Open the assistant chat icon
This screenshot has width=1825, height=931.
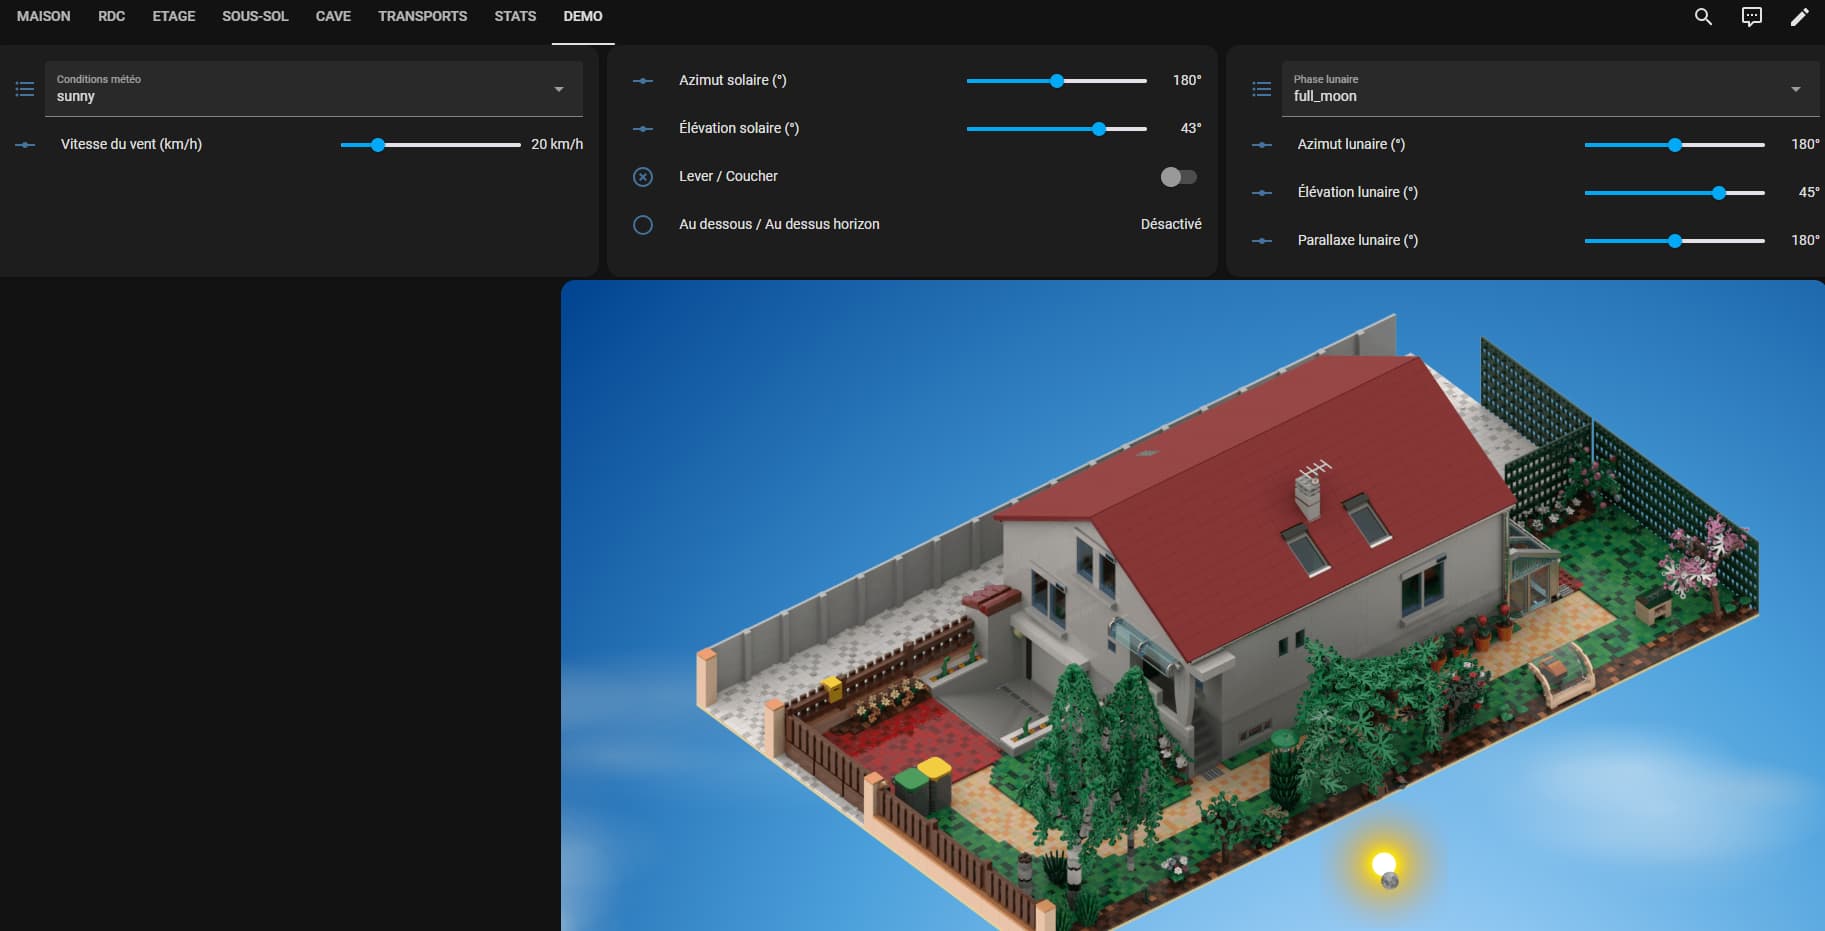point(1751,17)
